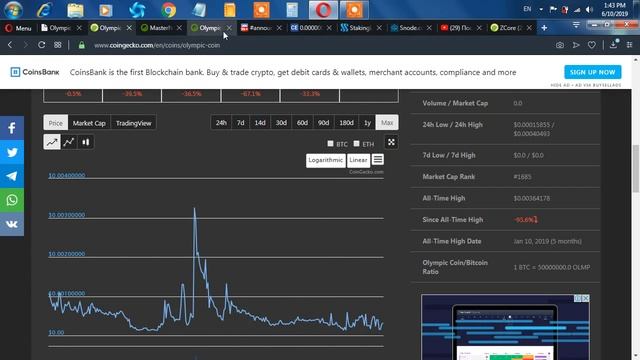The width and height of the screenshot is (640, 360).
Task: Share via Telegram sidebar icon
Action: click(12, 176)
